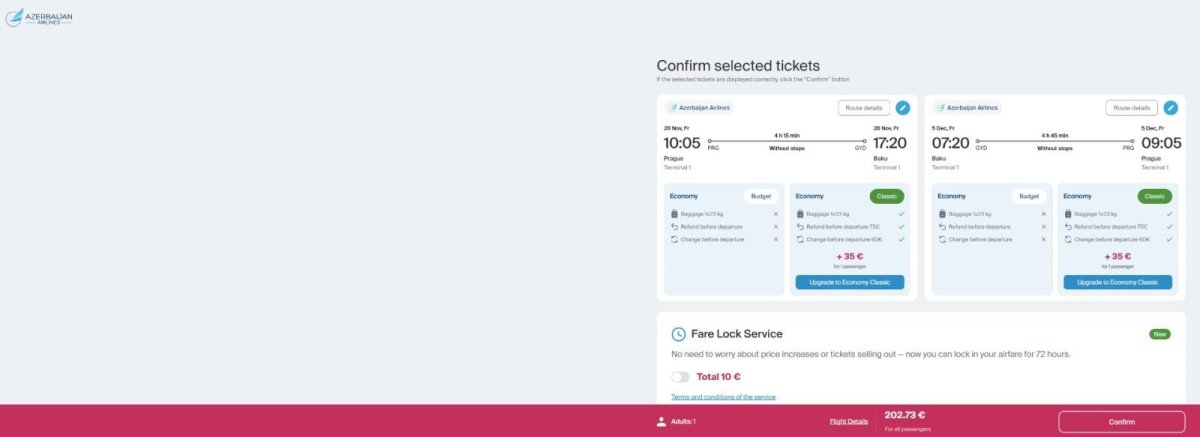Click baggage icon in outbound Budget fare
This screenshot has width=1200, height=437.
tap(674, 214)
